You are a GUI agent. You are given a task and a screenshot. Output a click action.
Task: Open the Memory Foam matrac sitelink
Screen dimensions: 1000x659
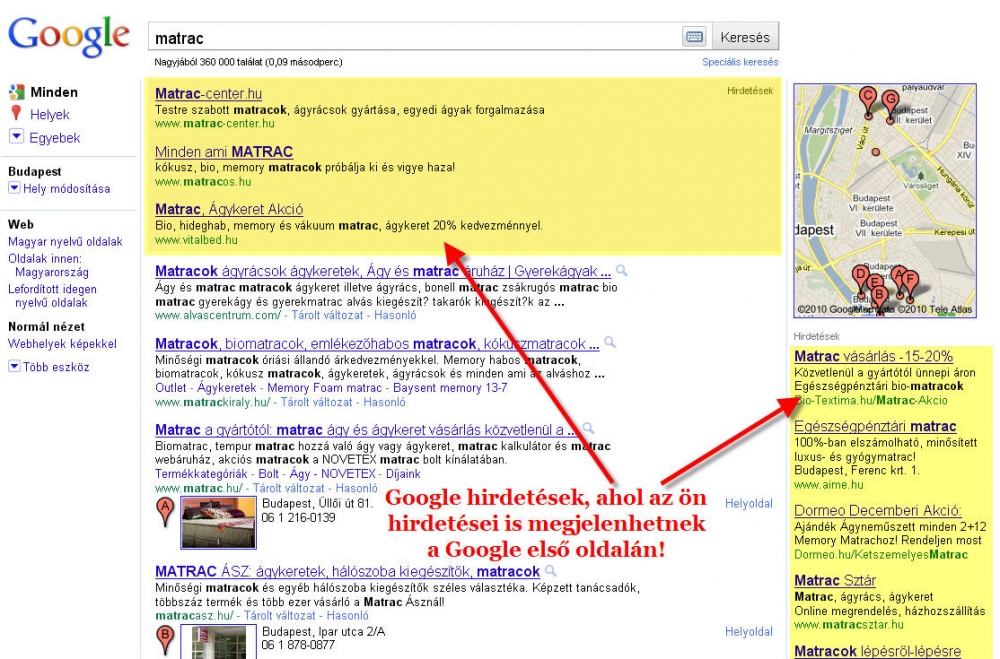pyautogui.click(x=325, y=388)
